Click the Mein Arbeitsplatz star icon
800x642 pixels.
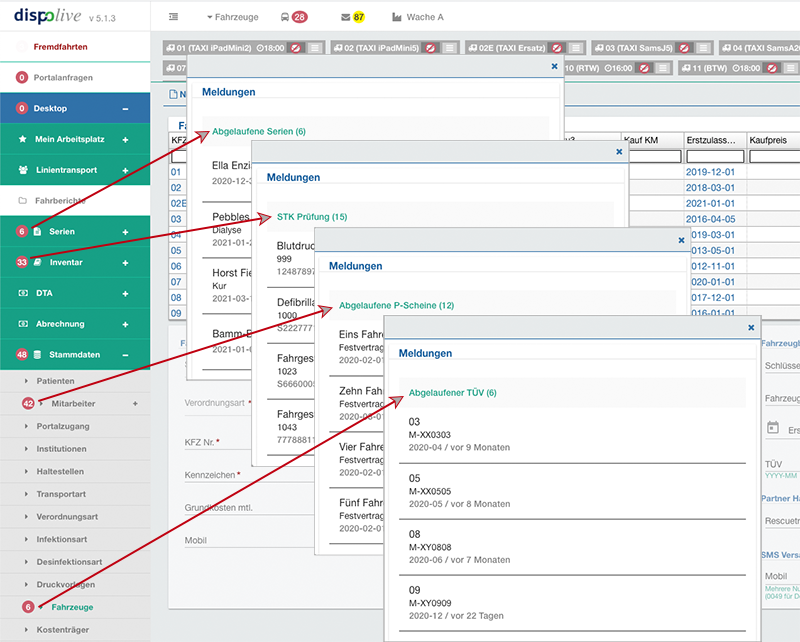click(22, 139)
